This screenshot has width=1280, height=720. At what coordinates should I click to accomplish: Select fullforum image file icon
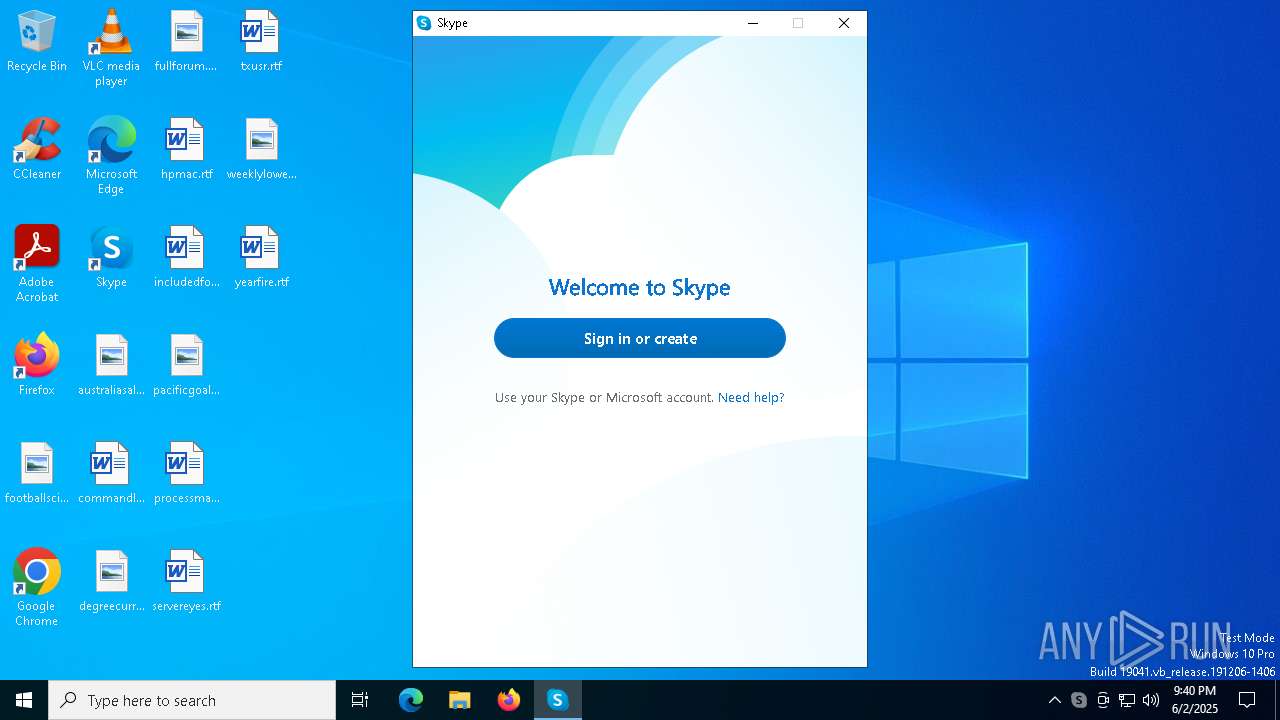[x=186, y=42]
